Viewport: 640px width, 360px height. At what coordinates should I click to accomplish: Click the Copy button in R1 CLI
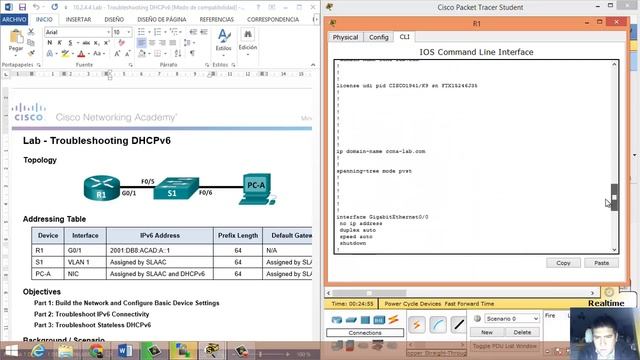[563, 263]
